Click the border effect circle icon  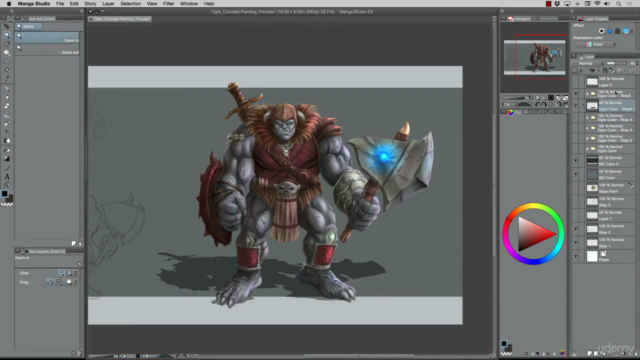(601, 31)
